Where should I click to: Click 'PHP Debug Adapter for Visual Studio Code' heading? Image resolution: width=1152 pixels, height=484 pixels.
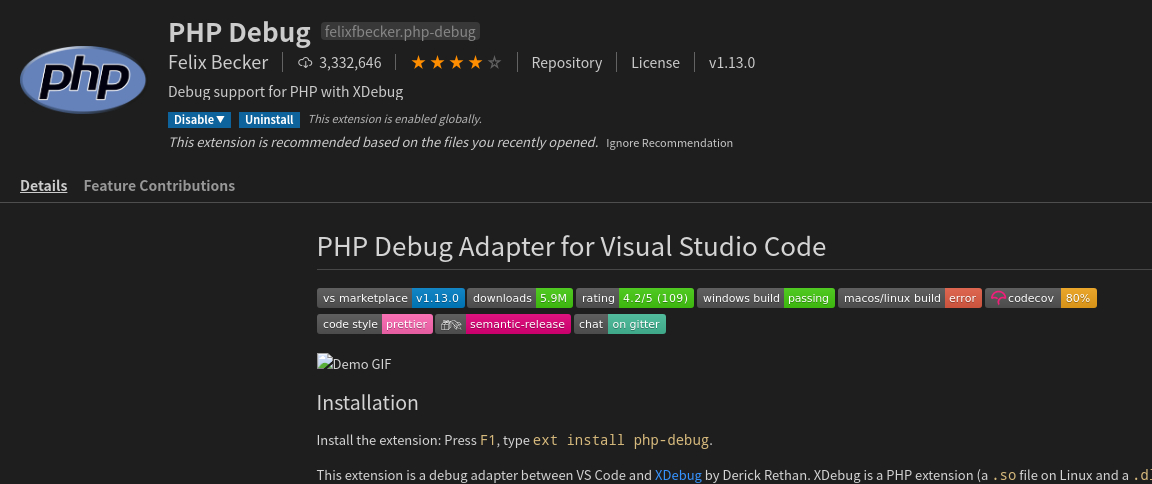click(x=571, y=247)
